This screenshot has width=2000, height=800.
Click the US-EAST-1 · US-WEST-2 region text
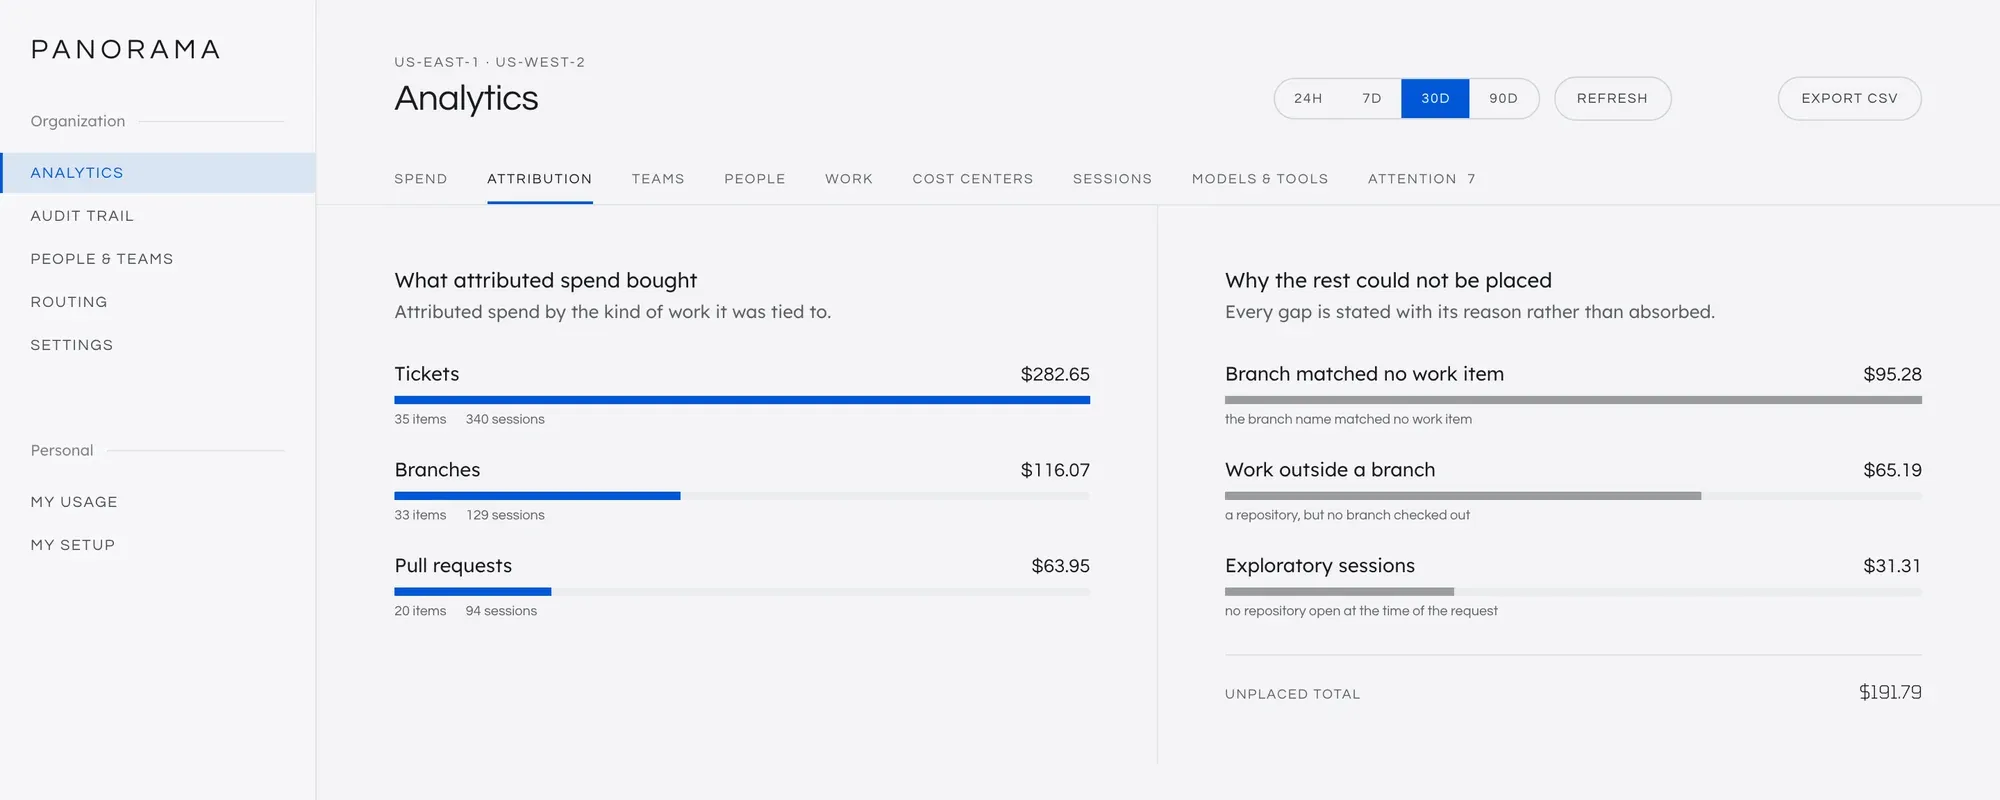pos(490,62)
